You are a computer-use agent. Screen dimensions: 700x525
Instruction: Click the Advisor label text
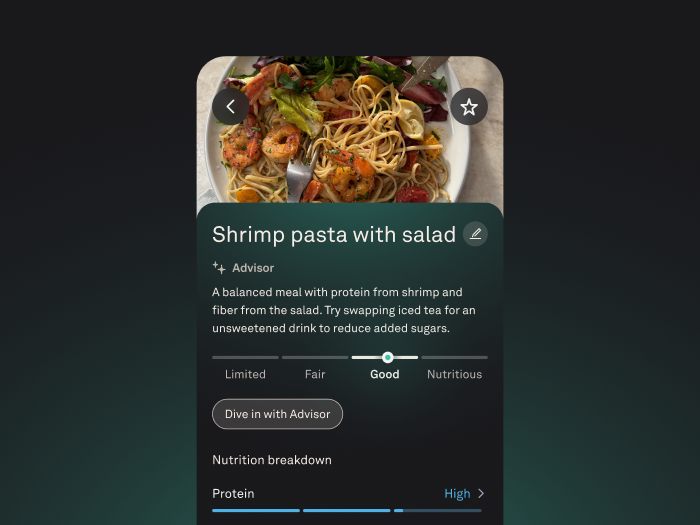[x=253, y=268]
